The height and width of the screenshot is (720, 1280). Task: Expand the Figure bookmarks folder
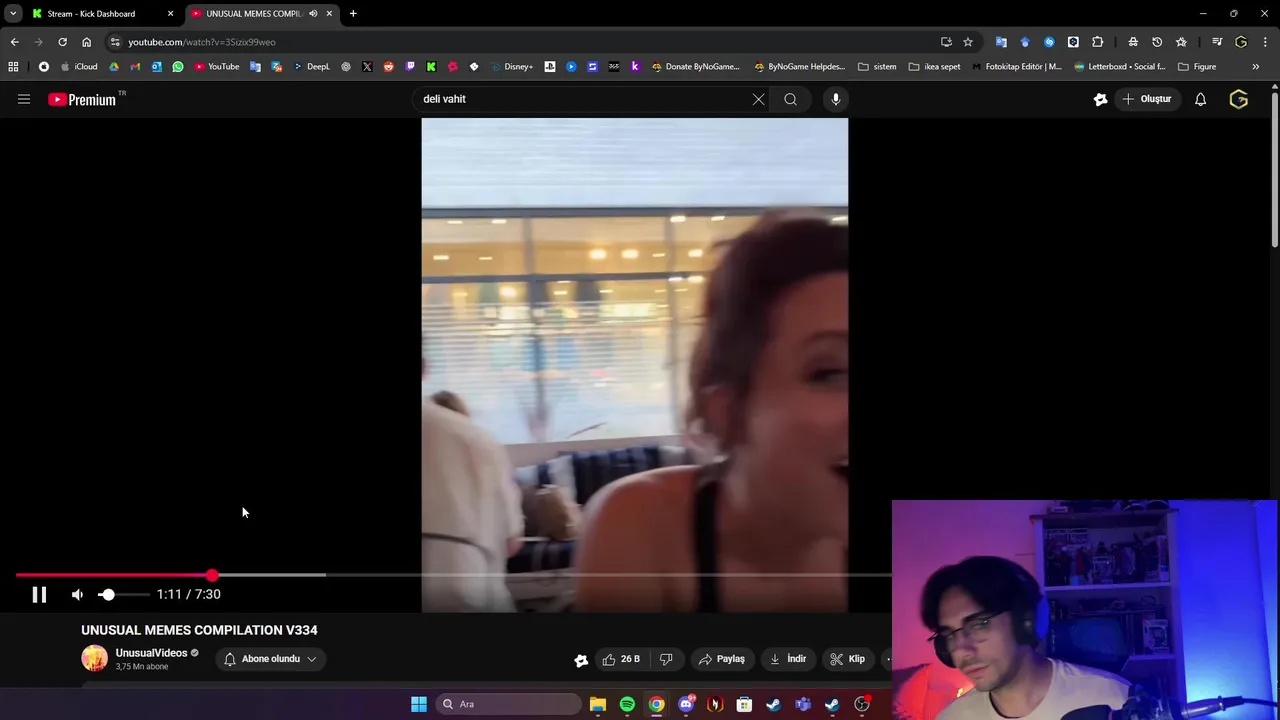pyautogui.click(x=1197, y=67)
